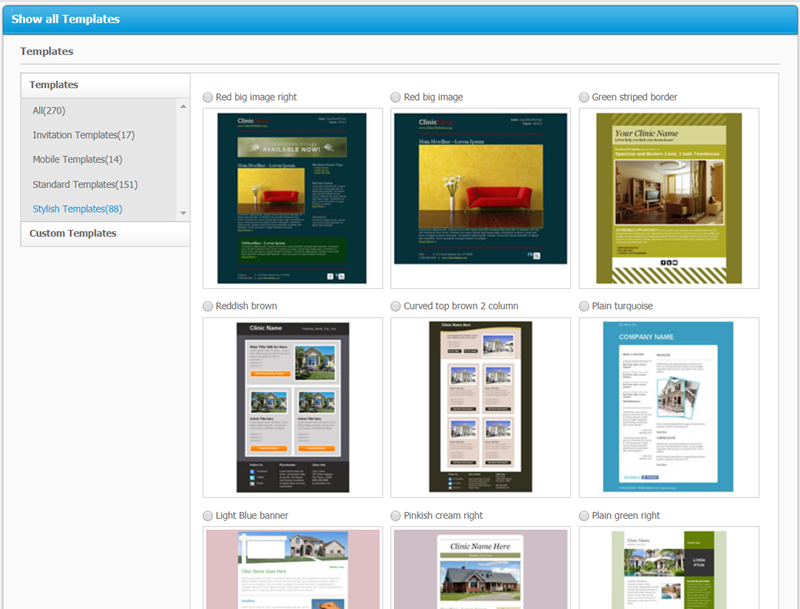This screenshot has height=609, width=800.
Task: Click the Green striped border template thumbnail
Action: coord(669,198)
